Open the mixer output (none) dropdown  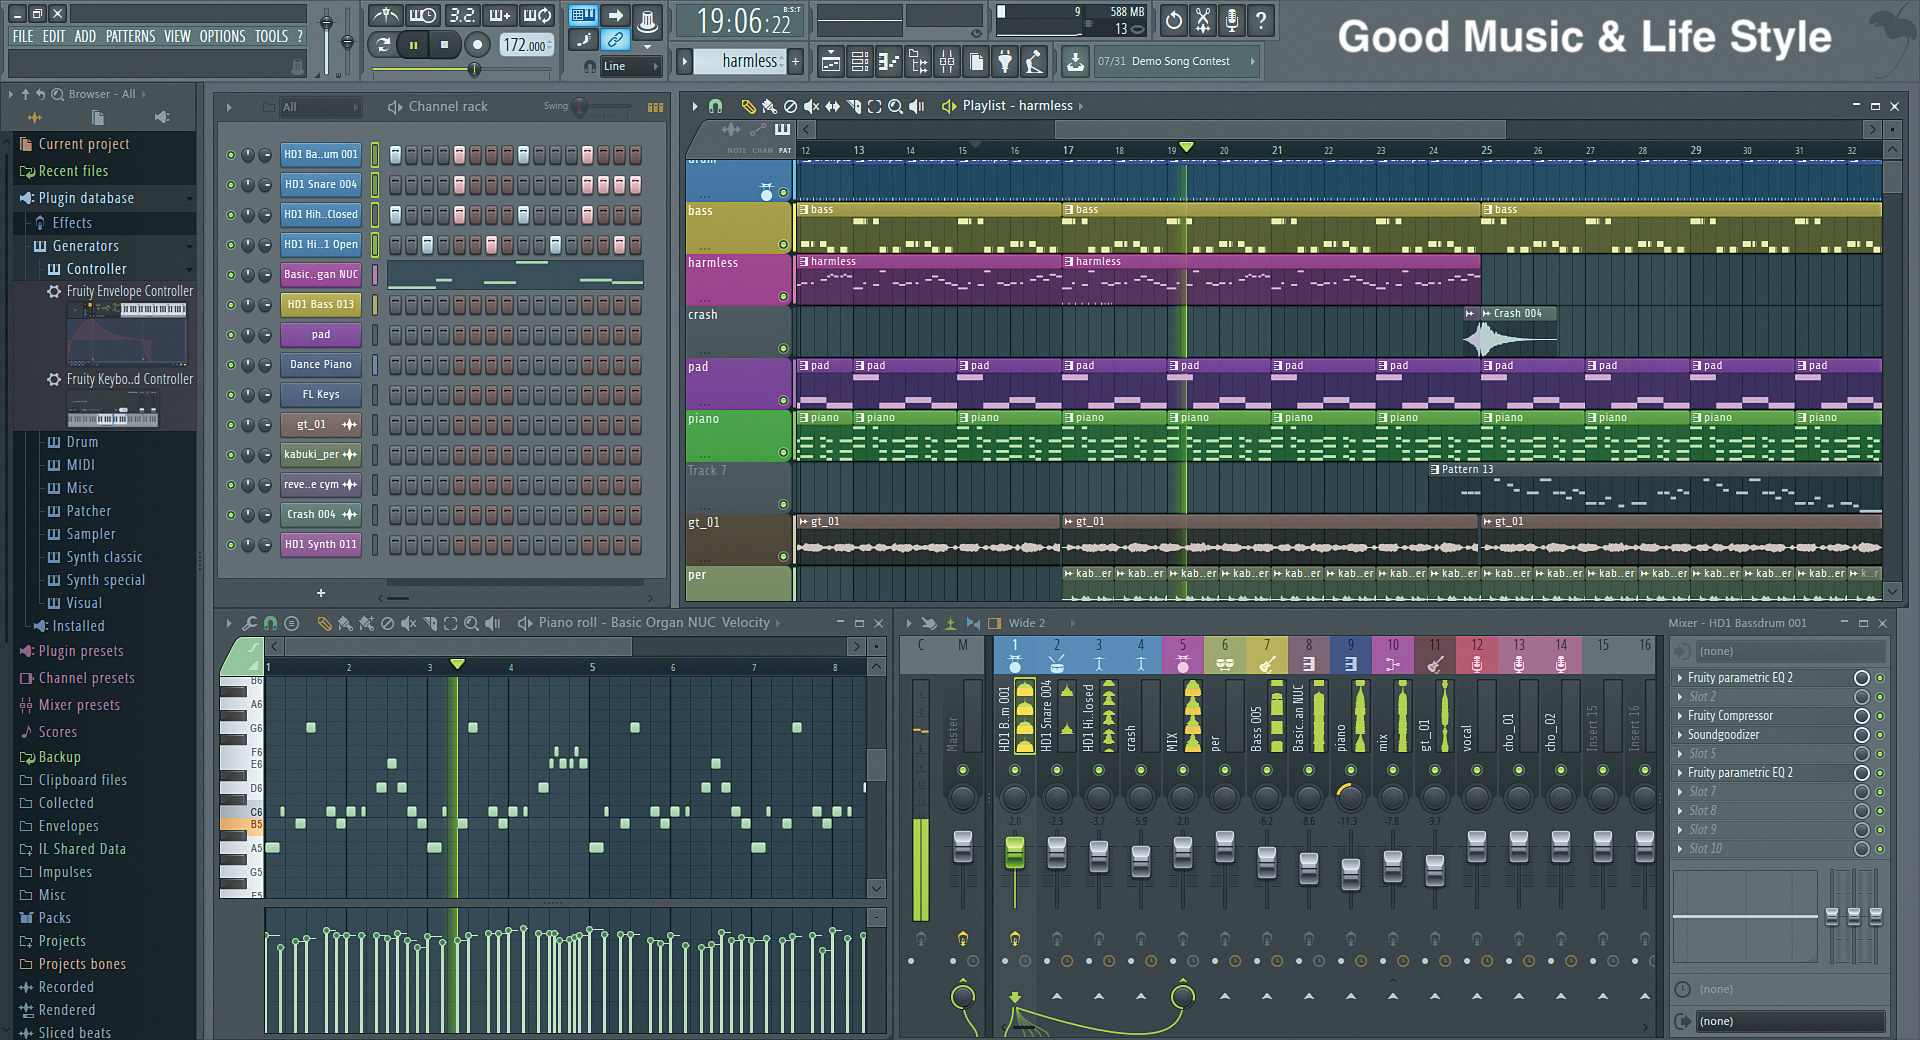[1790, 1021]
